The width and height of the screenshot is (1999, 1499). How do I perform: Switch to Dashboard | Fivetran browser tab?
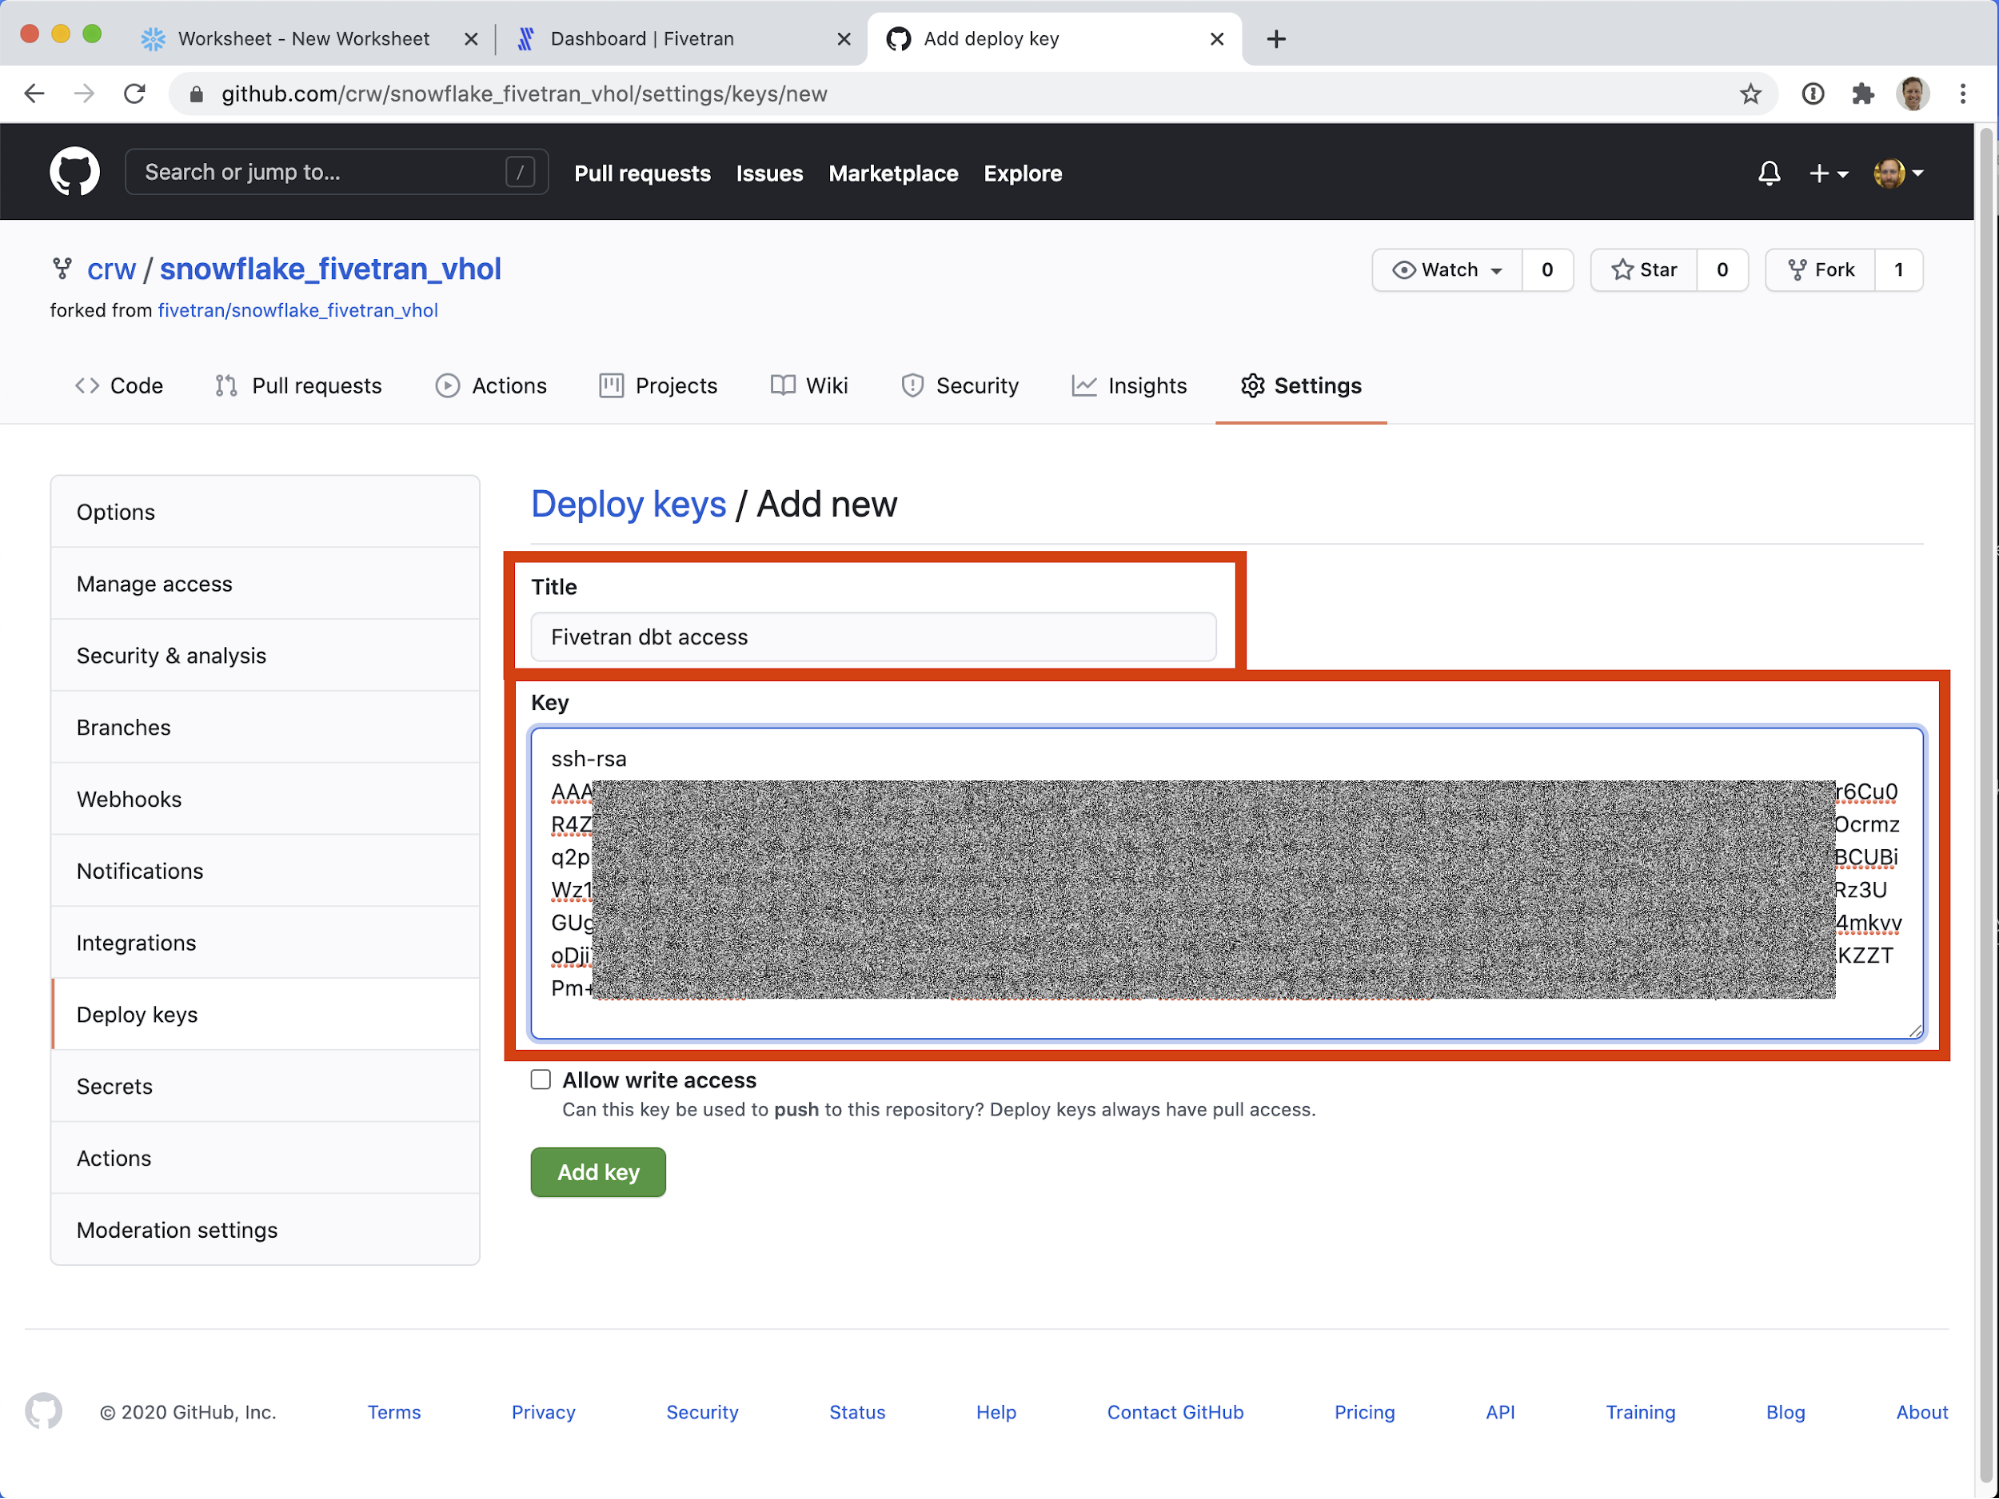[642, 39]
